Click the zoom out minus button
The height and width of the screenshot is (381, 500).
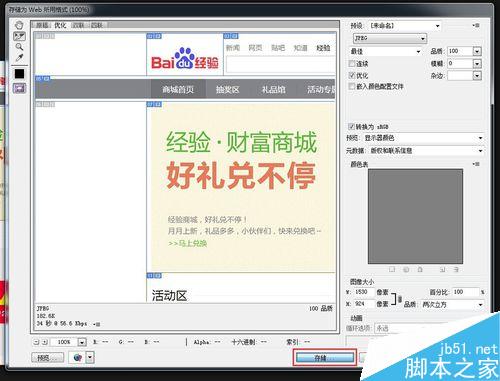36,342
